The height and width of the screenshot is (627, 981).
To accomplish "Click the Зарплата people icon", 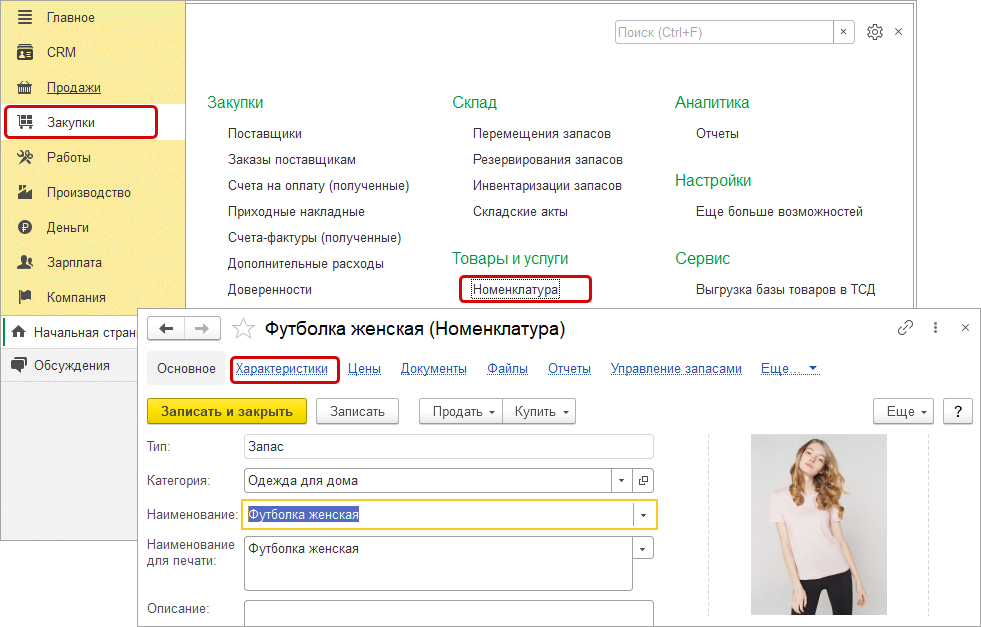I will pos(24,262).
